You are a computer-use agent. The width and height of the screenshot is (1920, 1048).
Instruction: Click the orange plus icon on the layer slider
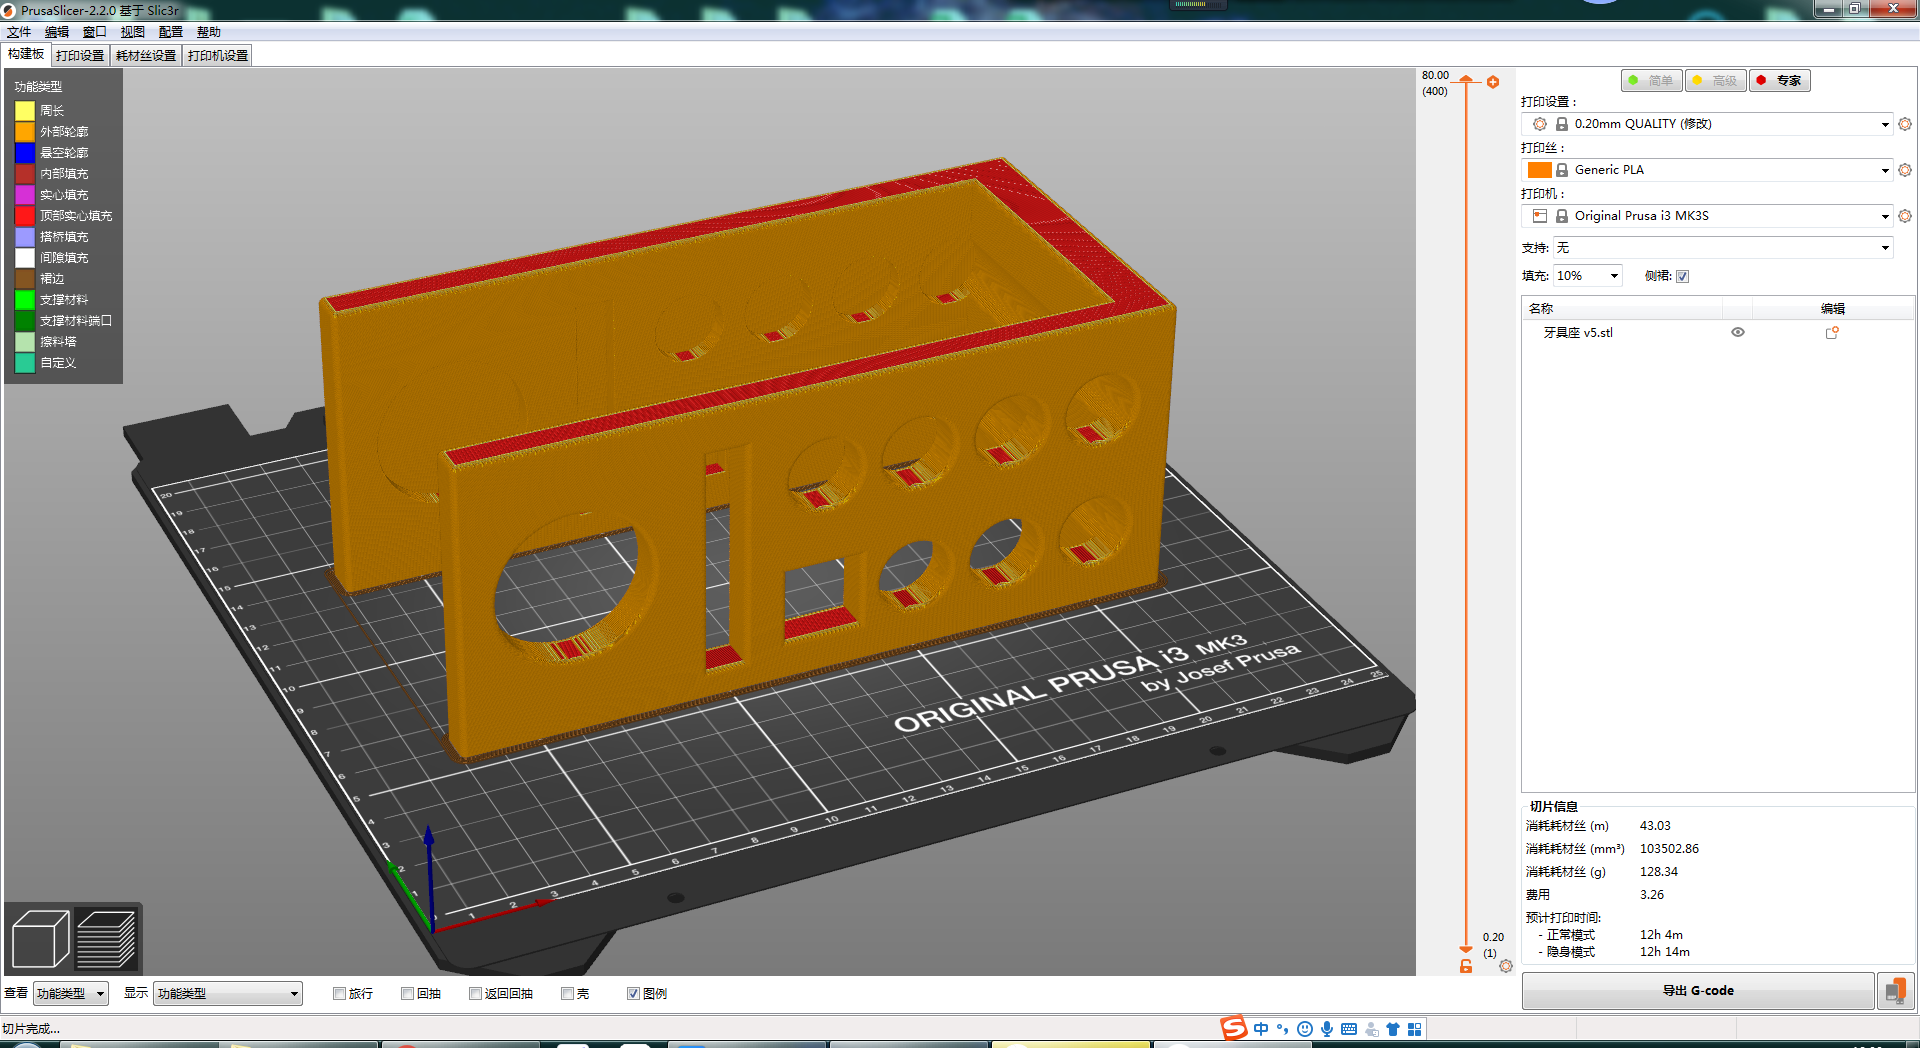1493,81
